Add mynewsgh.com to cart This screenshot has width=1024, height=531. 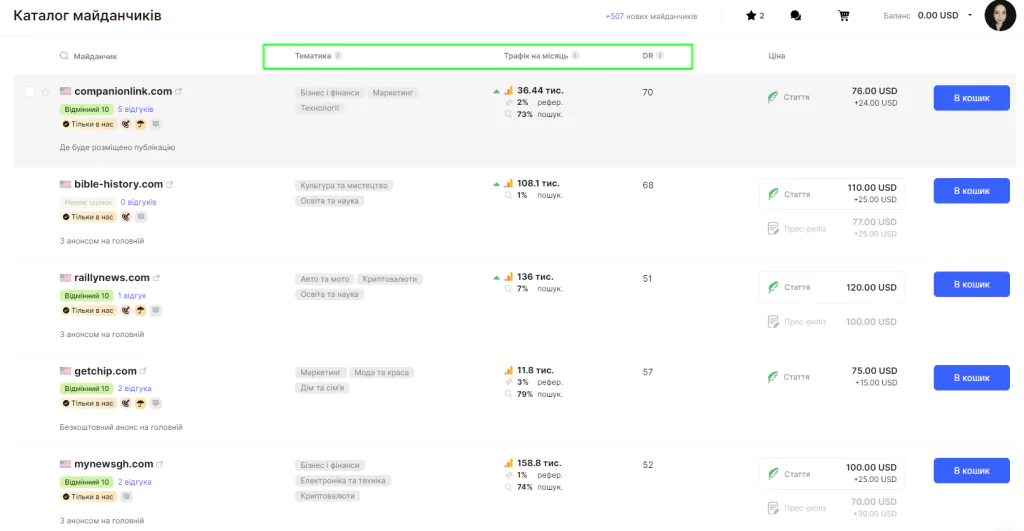tap(971, 470)
